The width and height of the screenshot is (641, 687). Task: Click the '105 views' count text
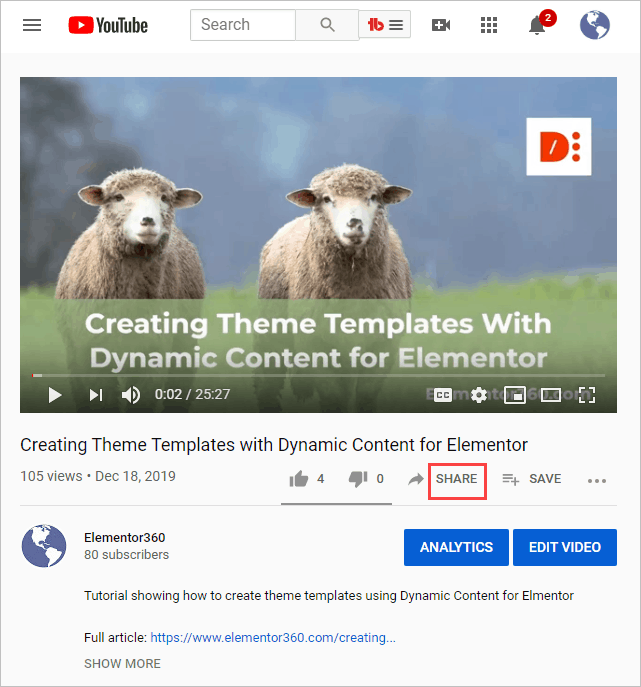[x=51, y=476]
